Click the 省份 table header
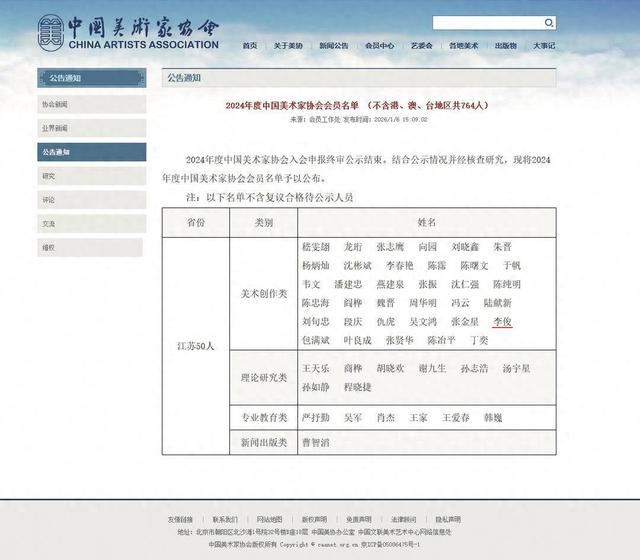Viewport: 640px width, 560px height. (196, 222)
